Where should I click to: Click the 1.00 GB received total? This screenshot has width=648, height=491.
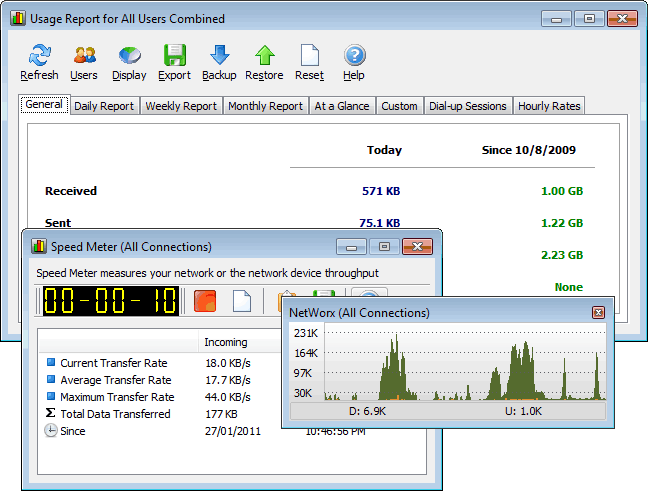pos(562,191)
